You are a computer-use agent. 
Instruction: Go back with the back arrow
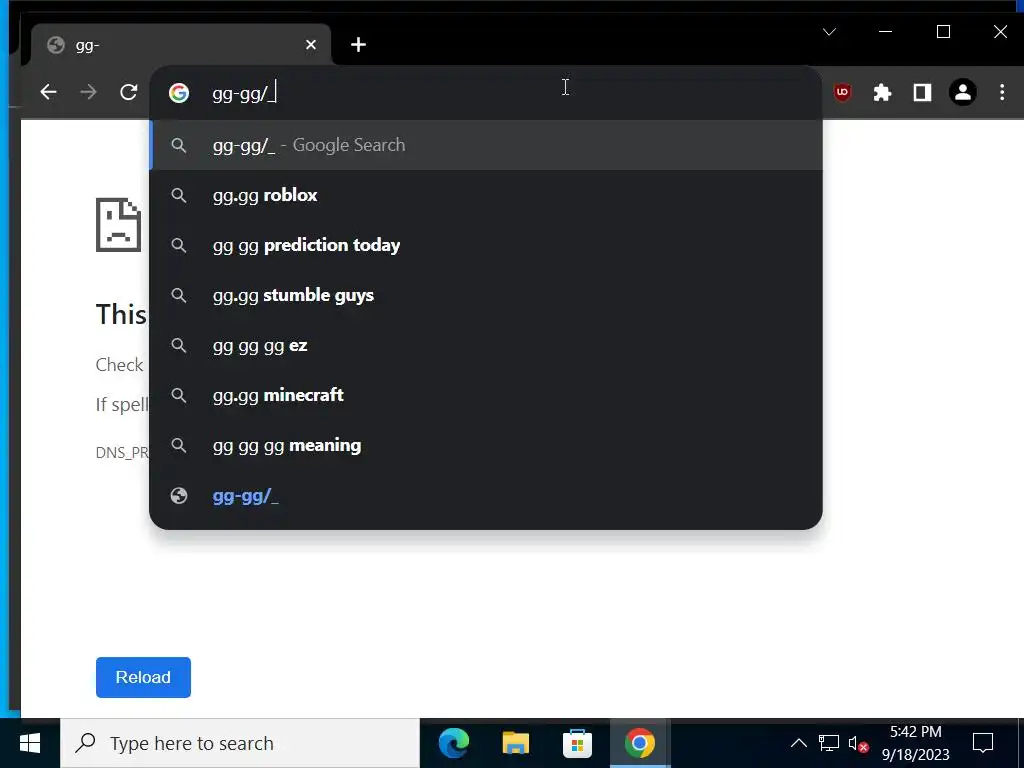point(48,92)
